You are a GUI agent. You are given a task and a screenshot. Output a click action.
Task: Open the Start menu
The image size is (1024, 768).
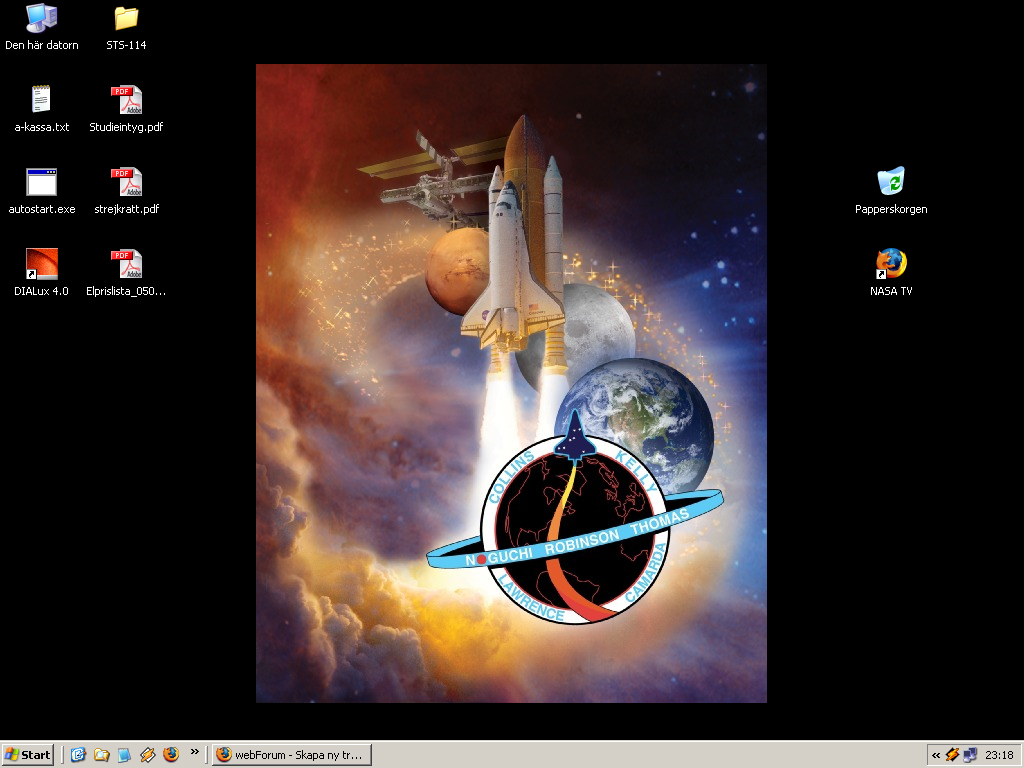(x=27, y=755)
